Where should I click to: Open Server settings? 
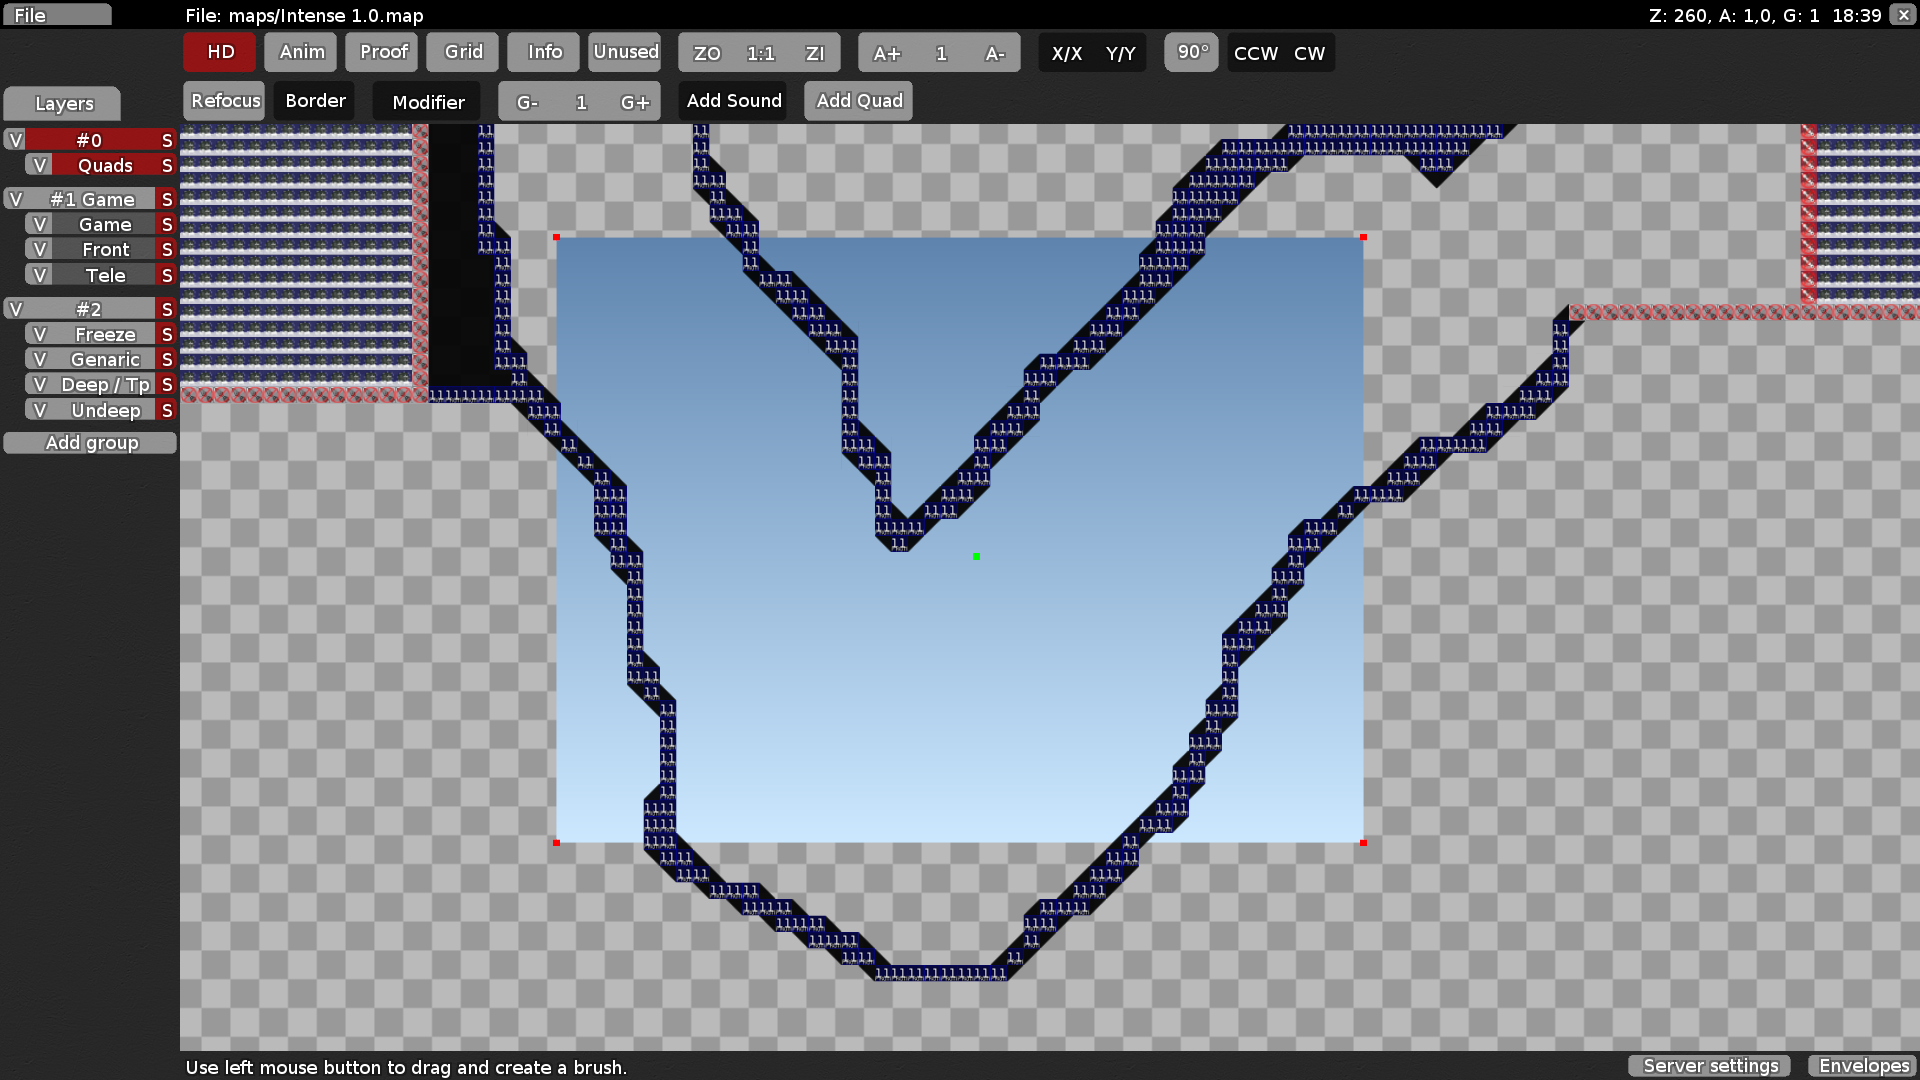tap(1710, 1066)
